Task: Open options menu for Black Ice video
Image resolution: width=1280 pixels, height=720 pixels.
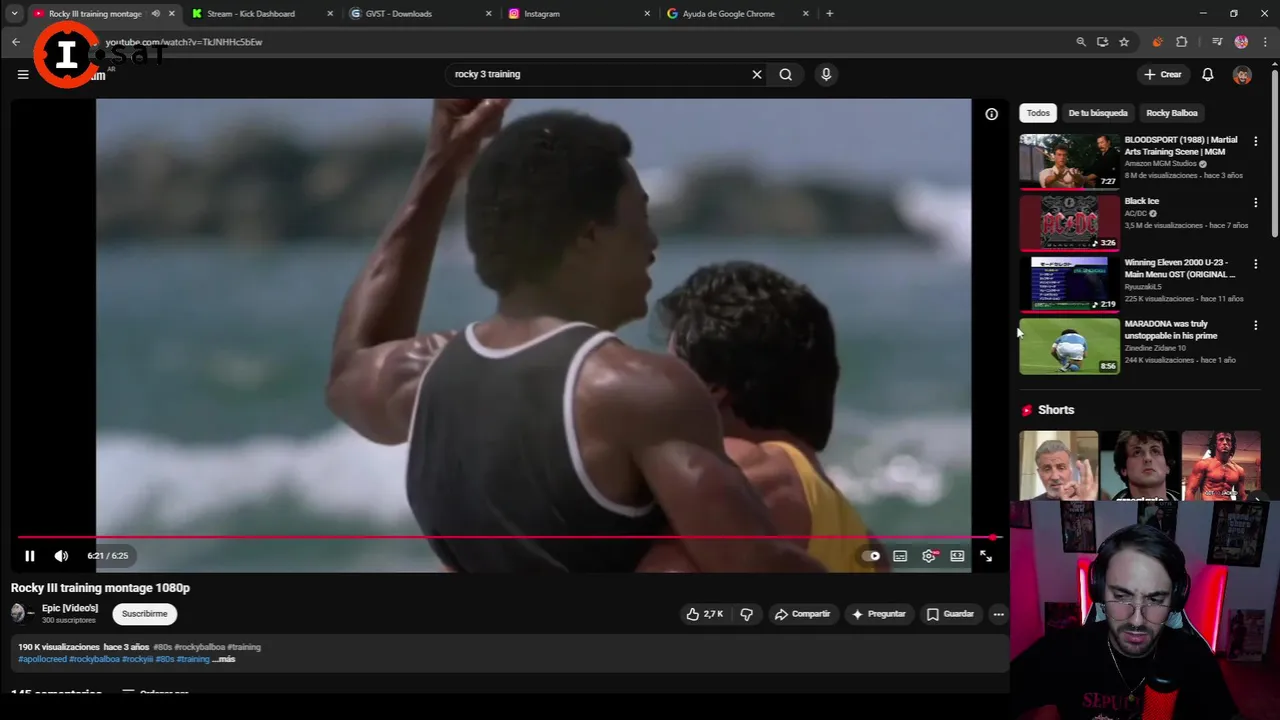Action: (x=1255, y=202)
